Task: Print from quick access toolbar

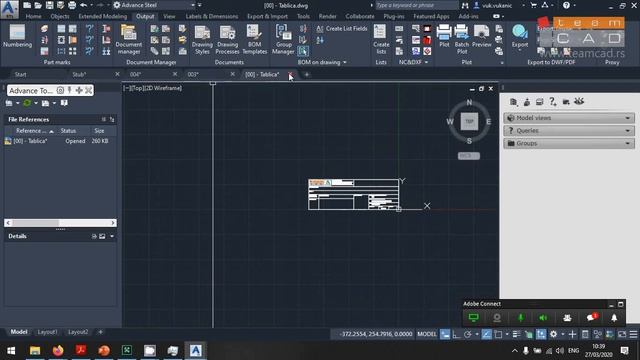Action: [72, 5]
